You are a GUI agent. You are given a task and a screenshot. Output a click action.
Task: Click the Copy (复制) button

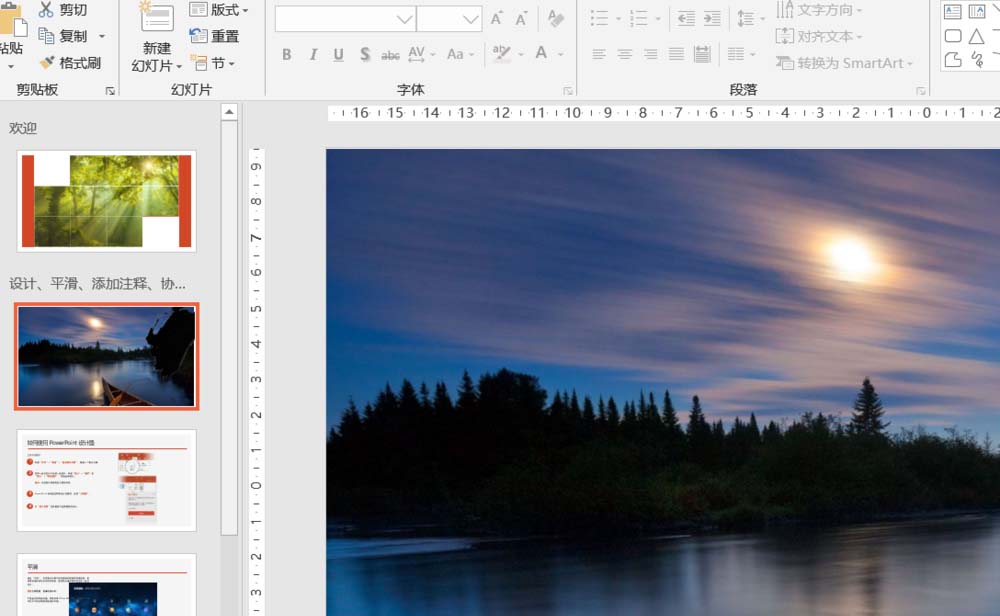point(62,36)
